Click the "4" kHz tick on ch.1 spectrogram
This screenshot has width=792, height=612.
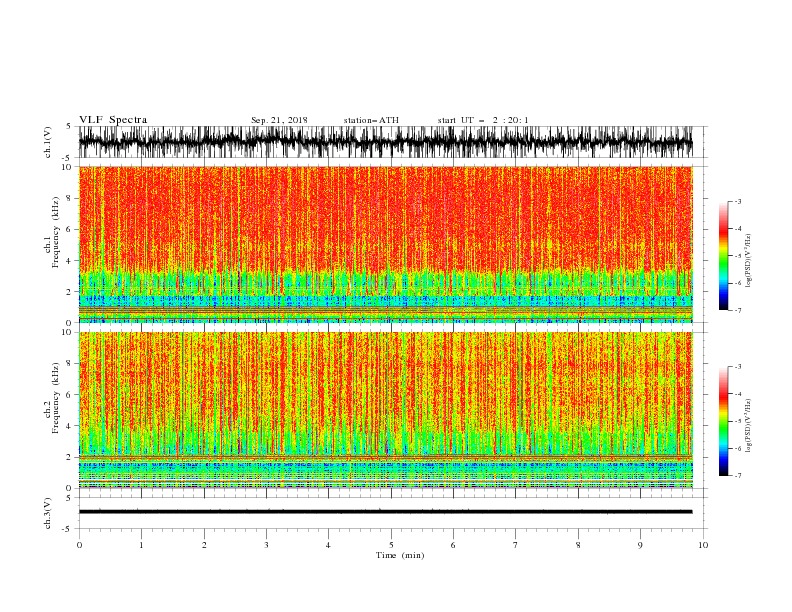69,261
